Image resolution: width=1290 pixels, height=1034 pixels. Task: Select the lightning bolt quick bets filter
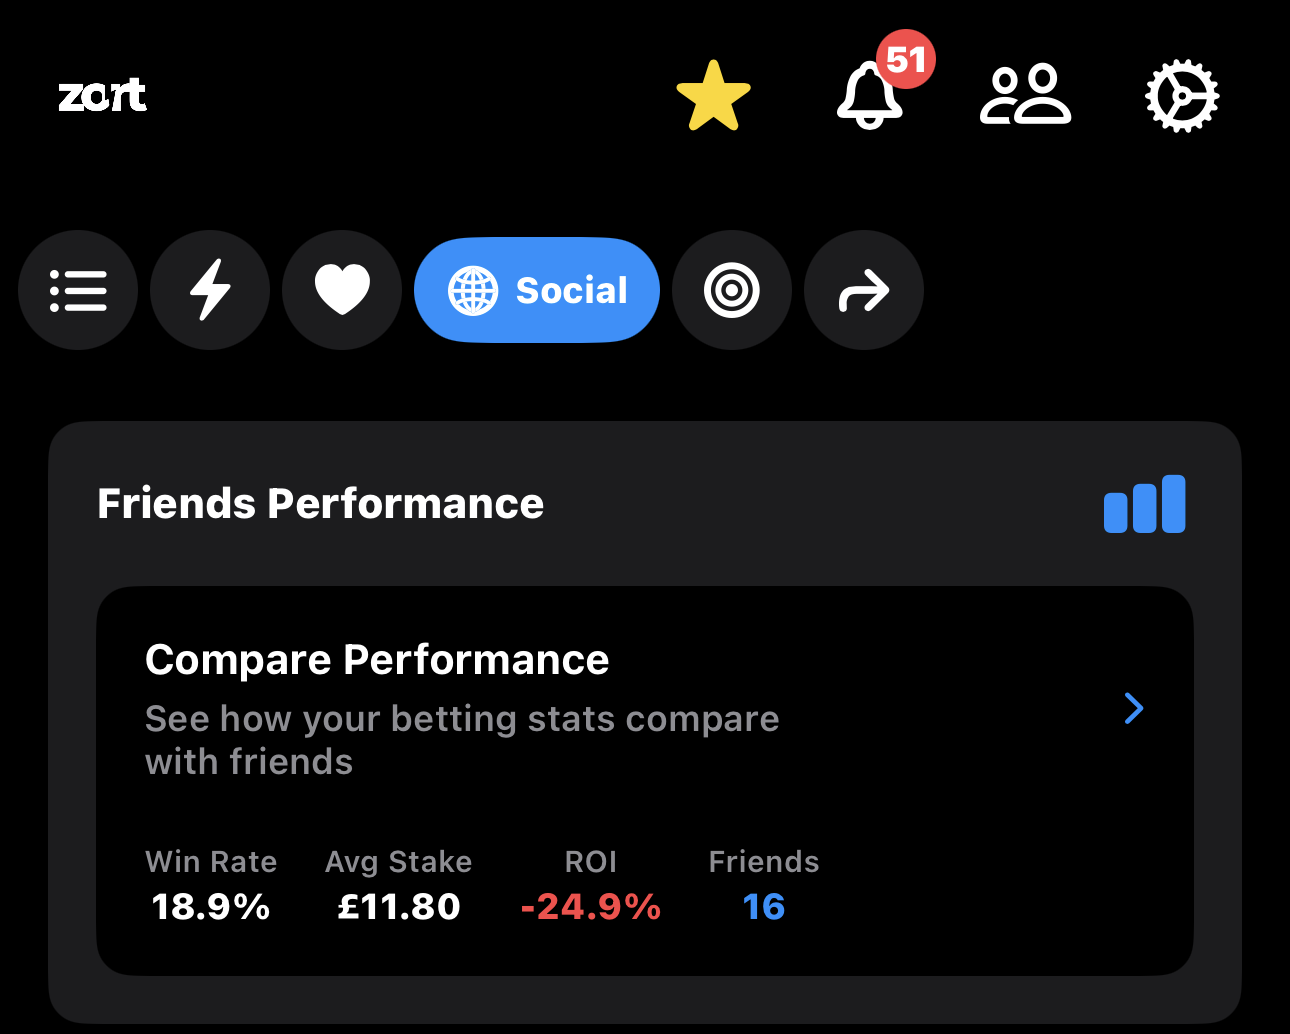coord(209,290)
